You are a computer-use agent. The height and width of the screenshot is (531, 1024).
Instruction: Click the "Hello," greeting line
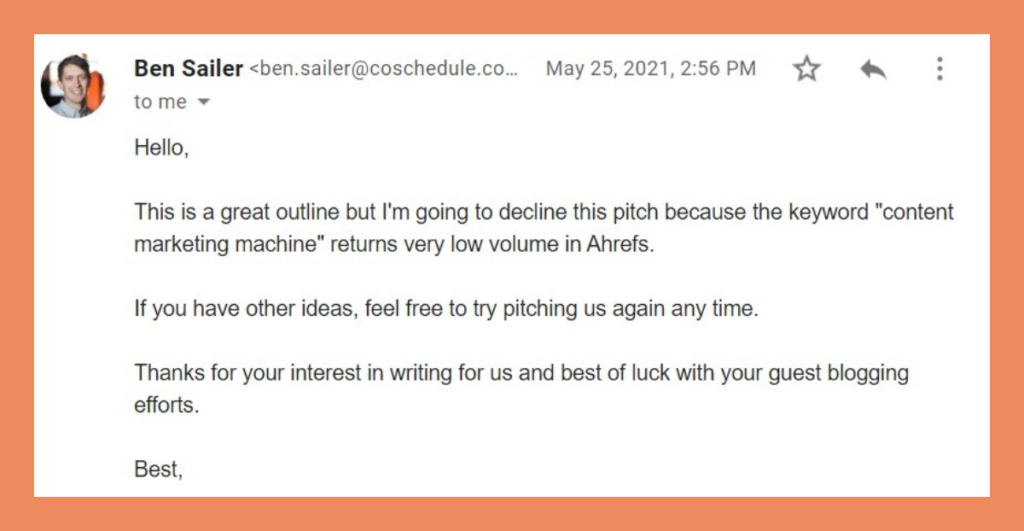tap(161, 149)
